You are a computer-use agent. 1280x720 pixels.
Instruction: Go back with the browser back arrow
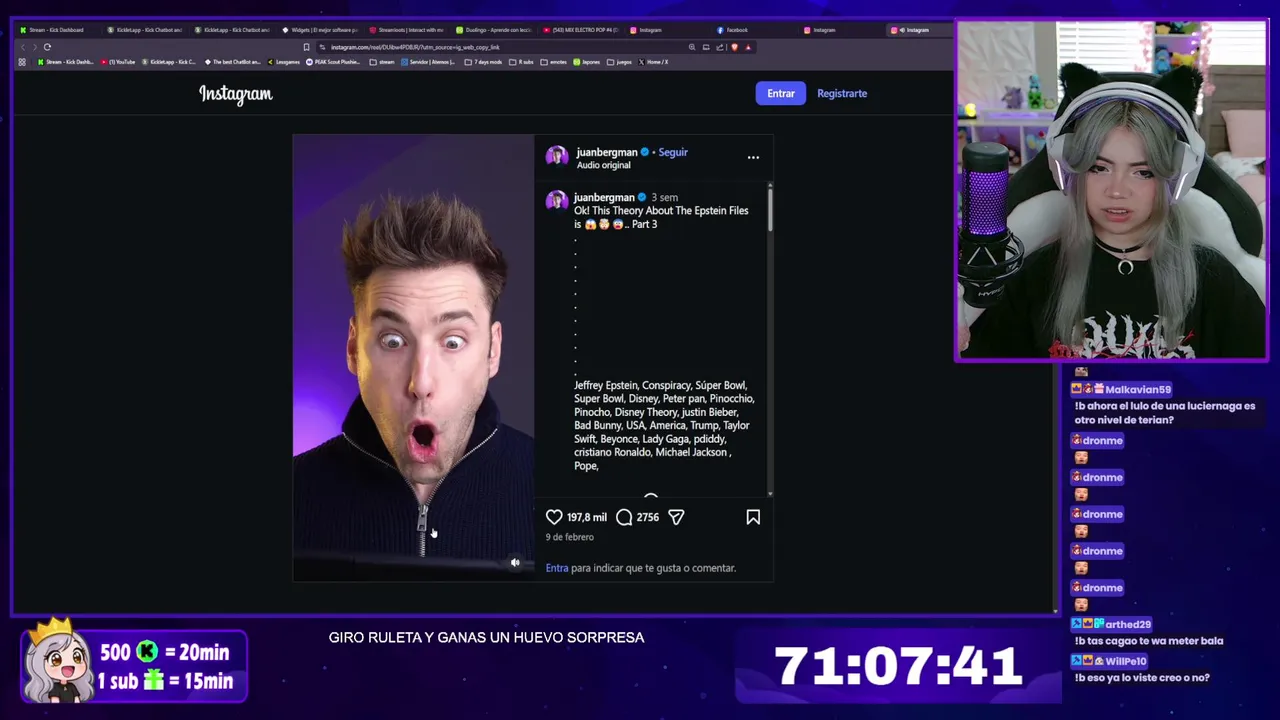pos(23,47)
